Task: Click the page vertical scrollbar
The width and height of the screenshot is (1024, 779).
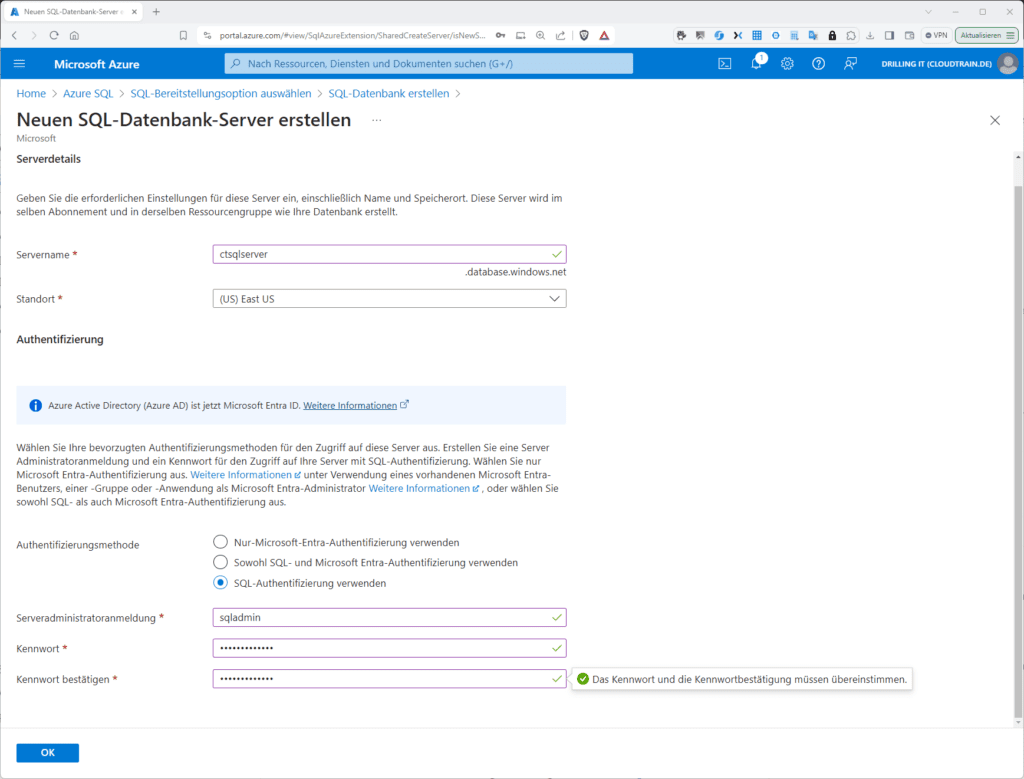Action: tap(1017, 451)
